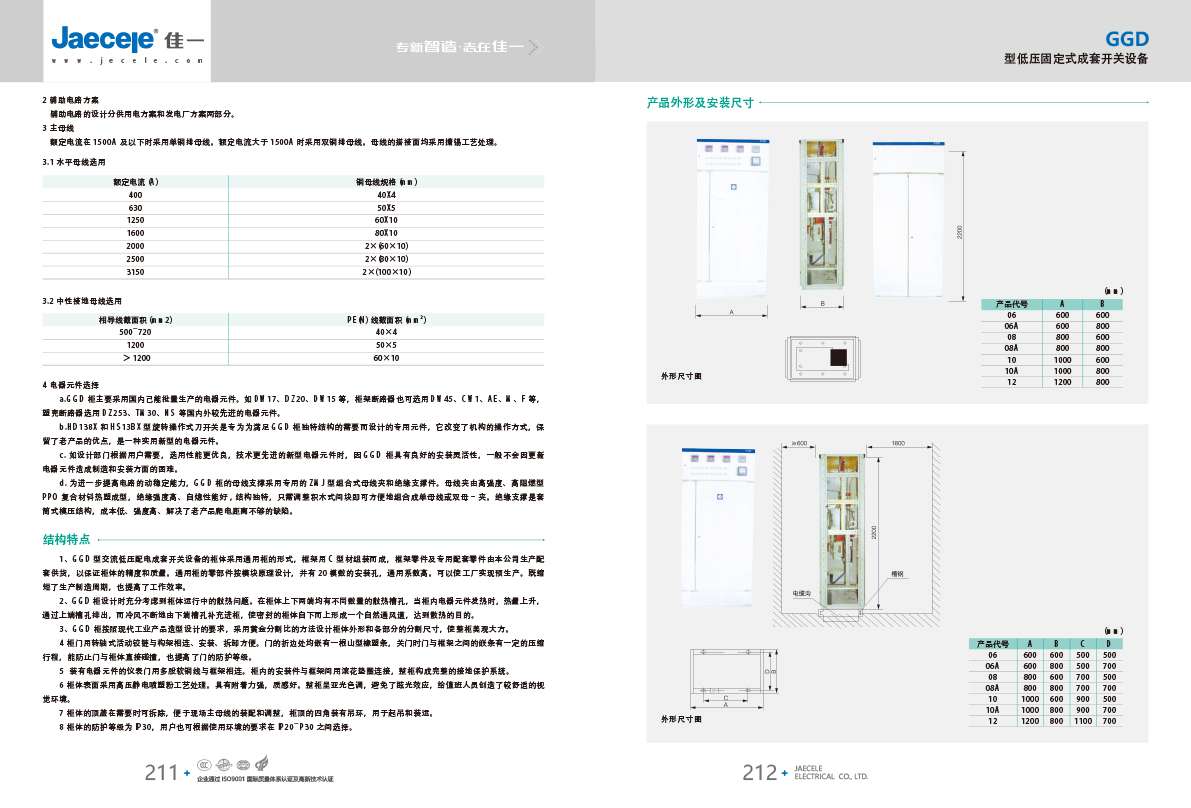This screenshot has height=808, width=1191.
Task: Click the chevron arrows after the slogan
Action: click(536, 47)
